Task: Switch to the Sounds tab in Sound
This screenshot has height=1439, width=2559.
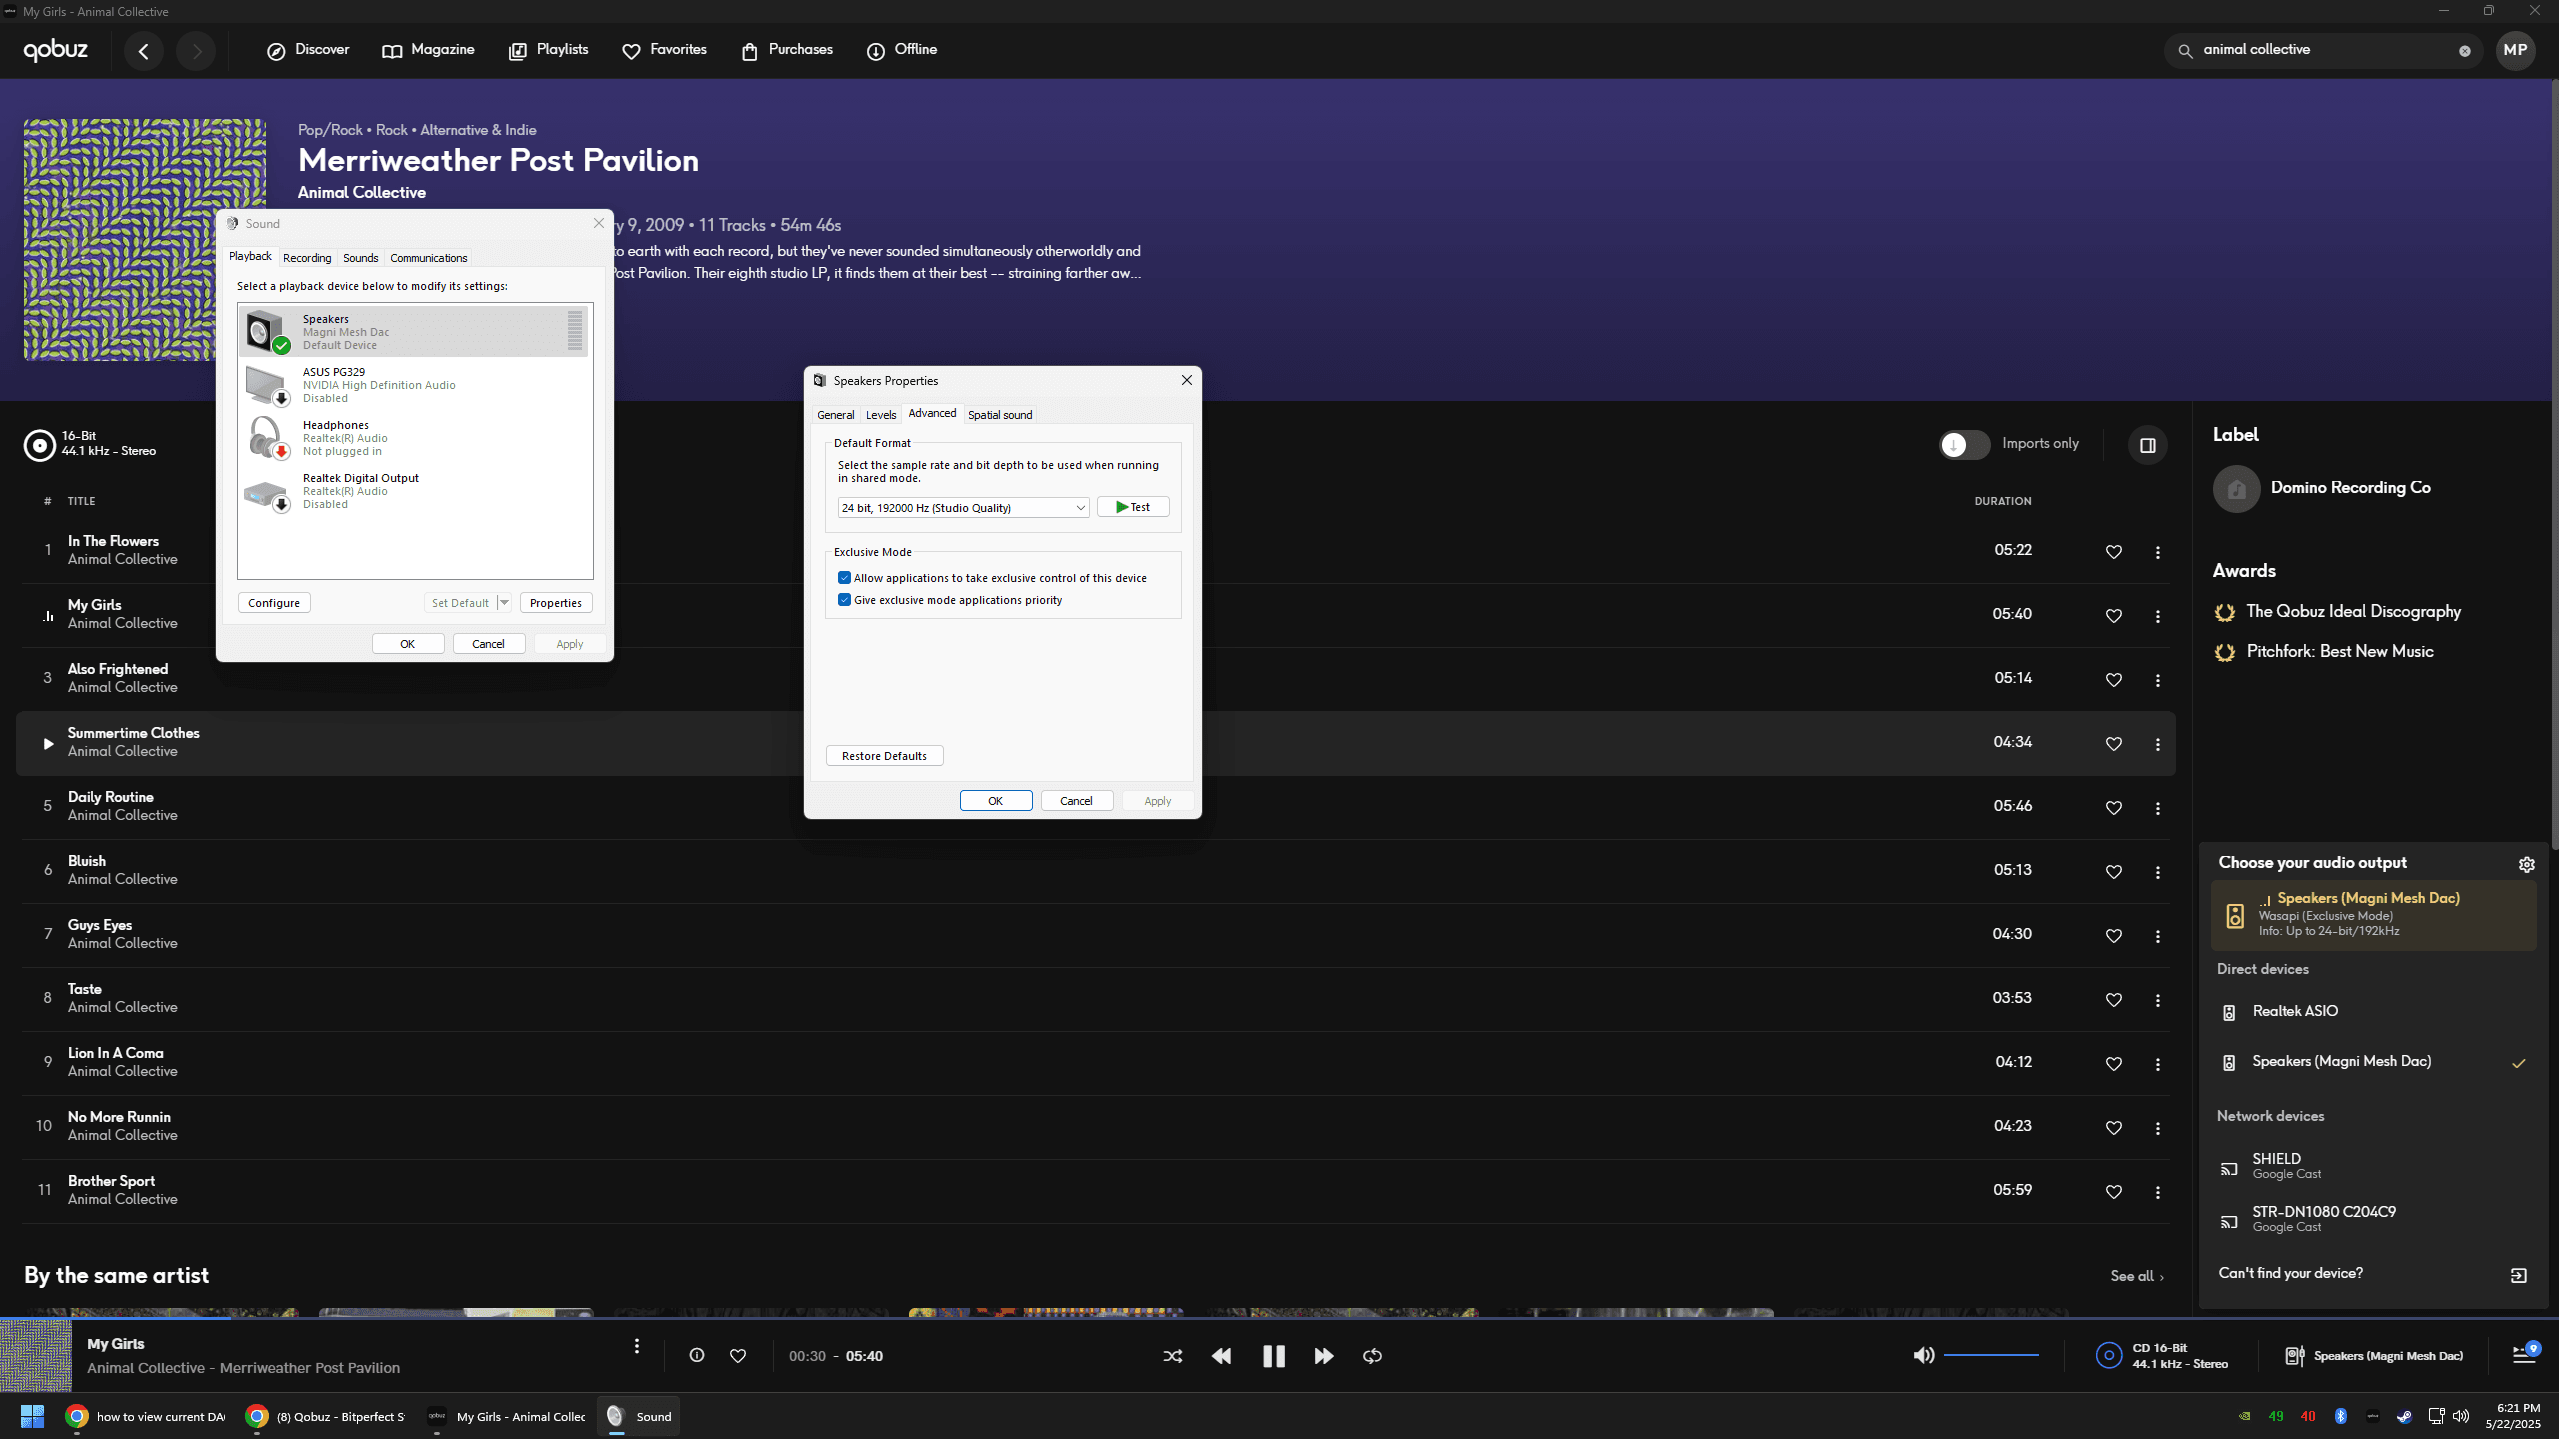Action: 360,258
